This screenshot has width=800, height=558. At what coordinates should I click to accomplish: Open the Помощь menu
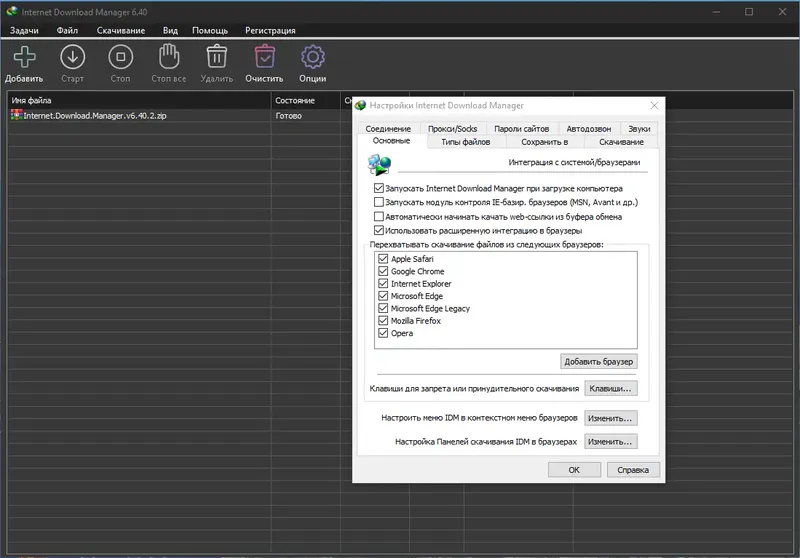click(210, 31)
